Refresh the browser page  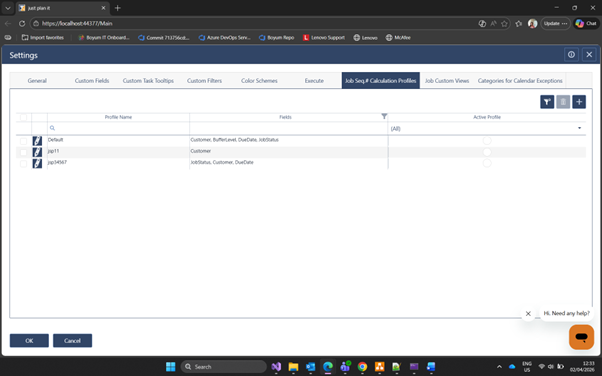pyautogui.click(x=22, y=23)
